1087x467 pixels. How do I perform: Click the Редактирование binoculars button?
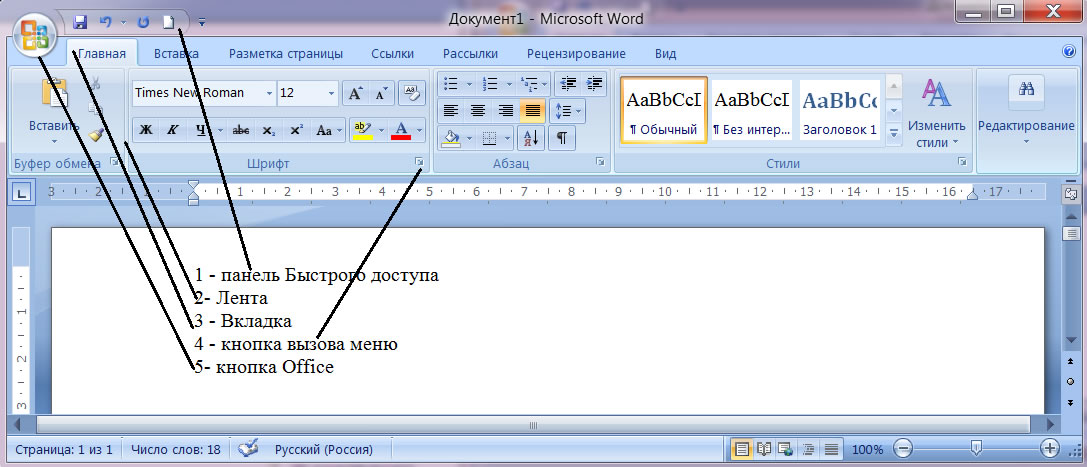(1026, 111)
